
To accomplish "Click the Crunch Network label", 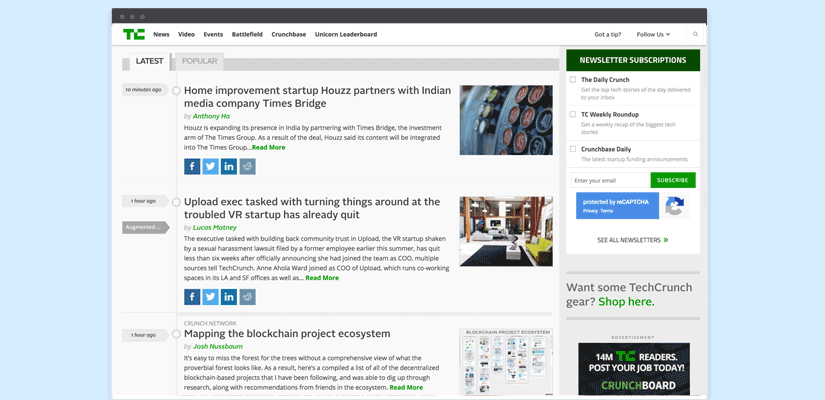I will coord(210,323).
